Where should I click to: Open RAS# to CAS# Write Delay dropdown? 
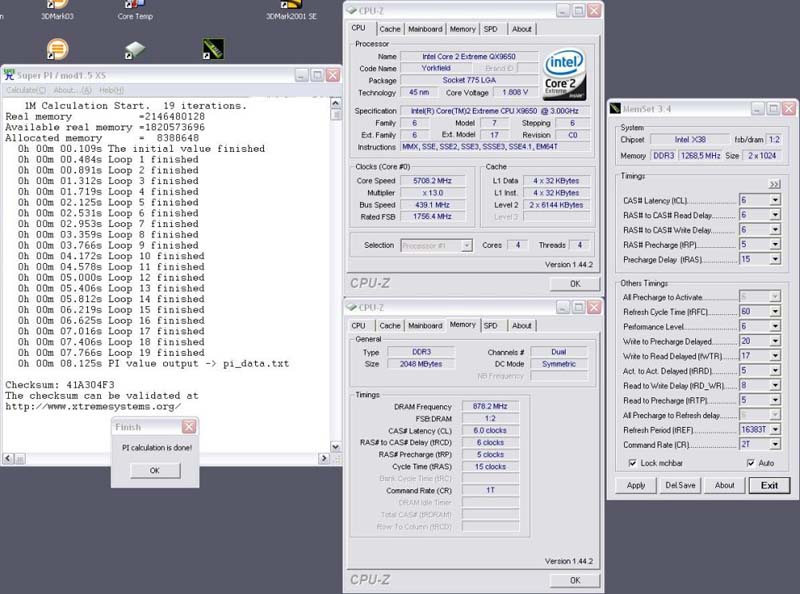775,230
